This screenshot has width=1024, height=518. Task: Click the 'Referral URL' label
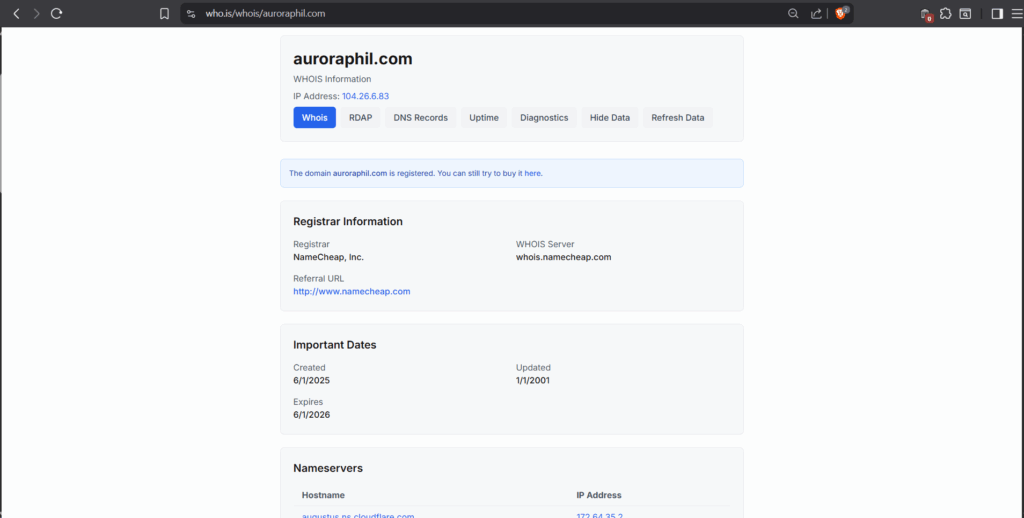(x=319, y=278)
